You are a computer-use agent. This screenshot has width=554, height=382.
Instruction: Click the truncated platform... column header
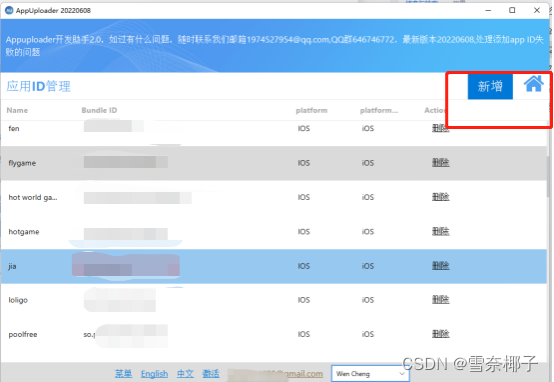coord(379,110)
